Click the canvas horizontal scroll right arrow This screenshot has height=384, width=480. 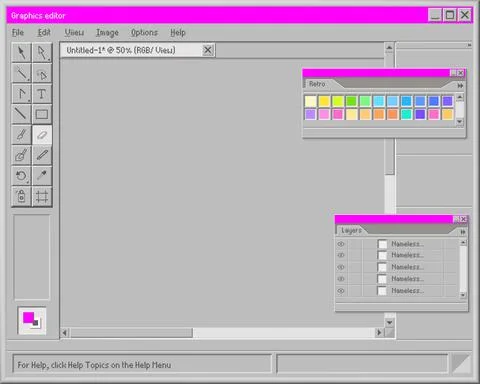(379, 332)
